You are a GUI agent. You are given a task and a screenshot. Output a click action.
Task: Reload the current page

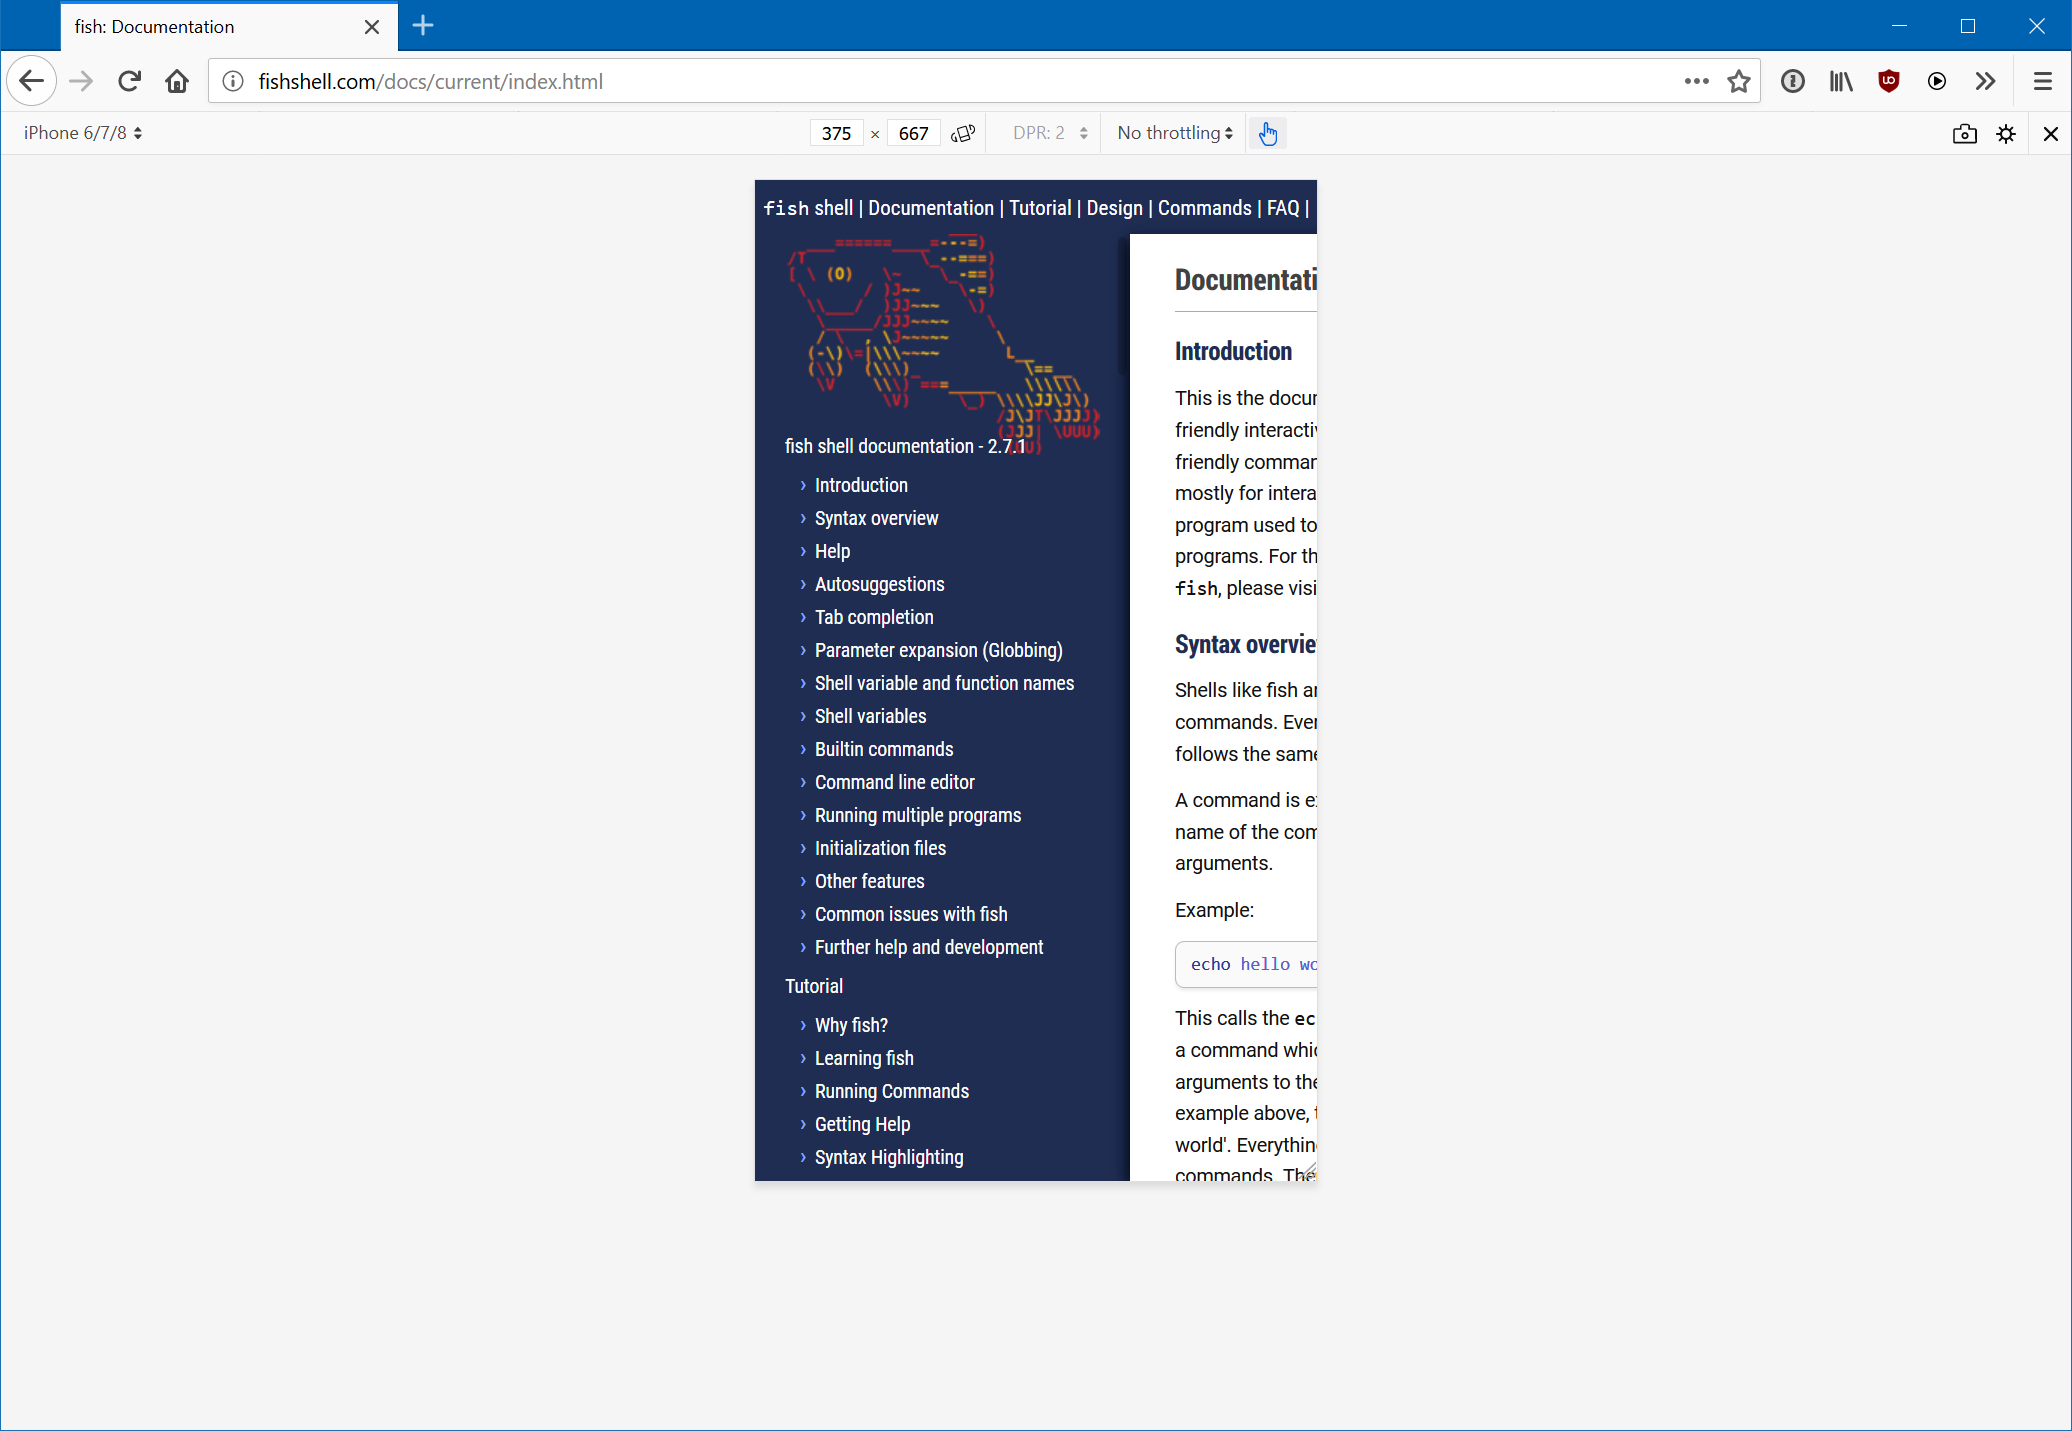point(129,81)
